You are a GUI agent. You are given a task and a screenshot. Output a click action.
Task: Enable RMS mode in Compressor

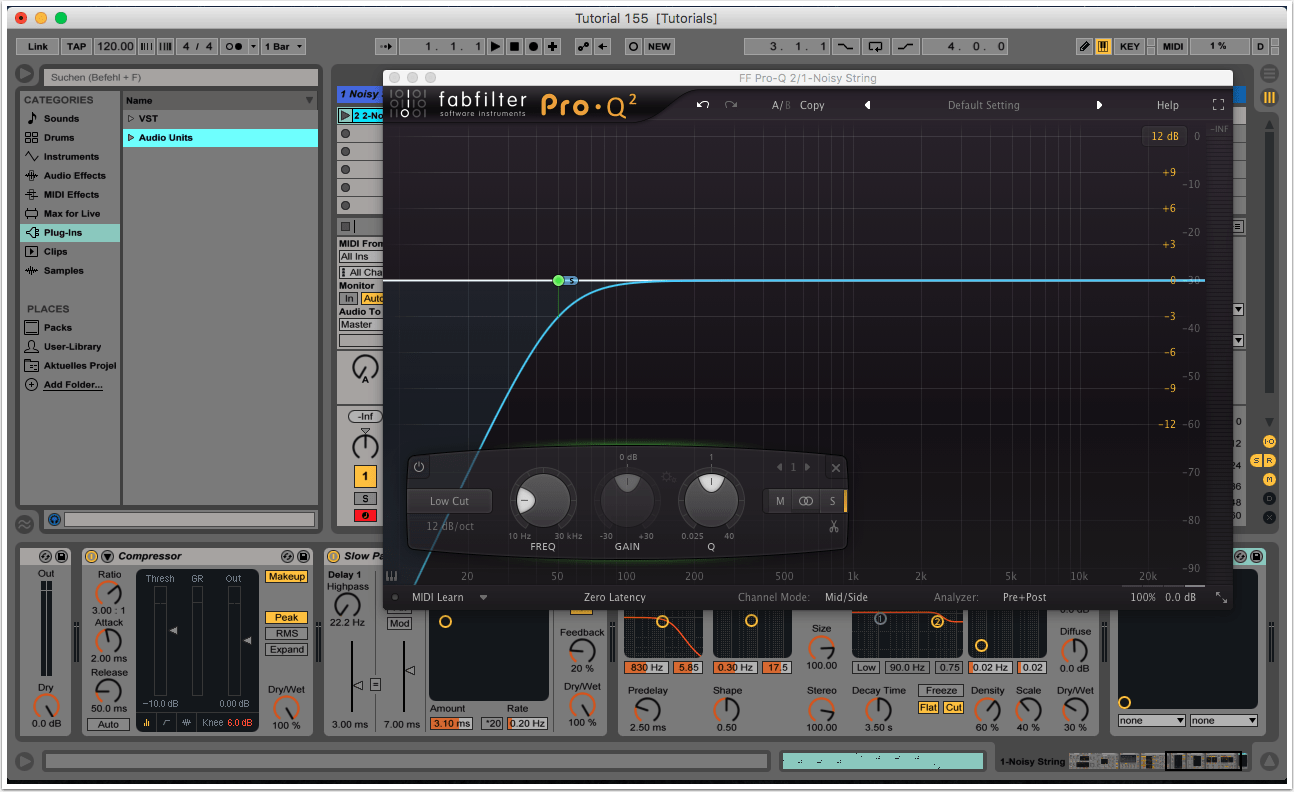286,634
